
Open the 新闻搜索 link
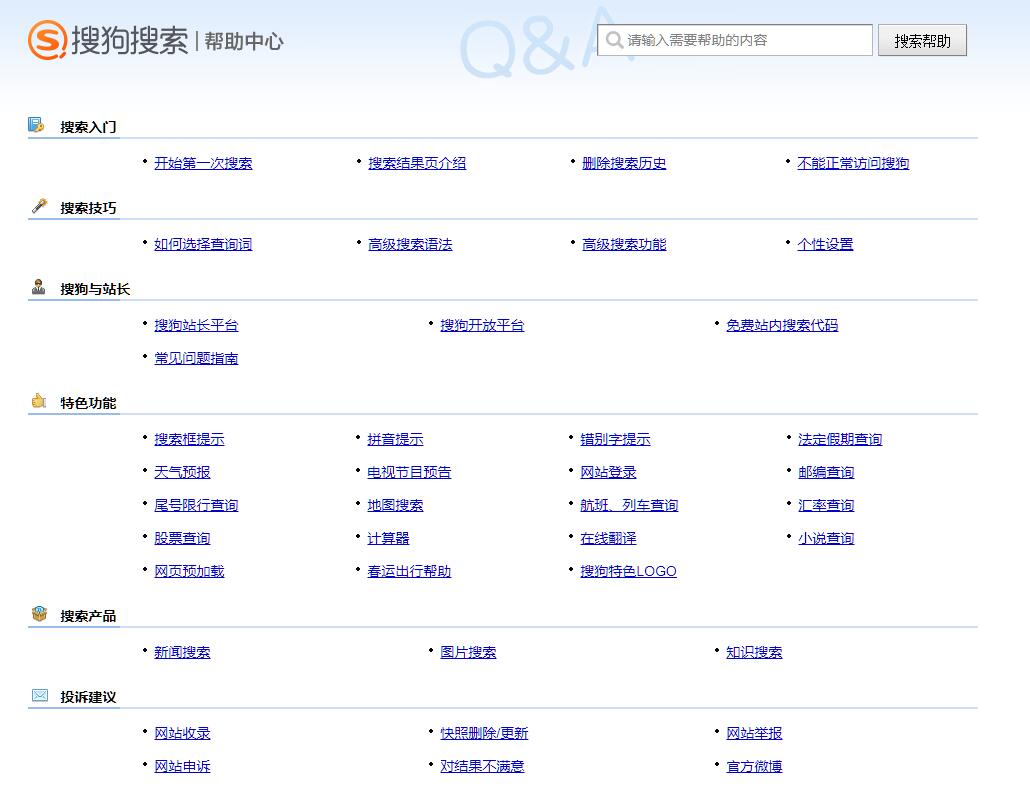pyautogui.click(x=182, y=652)
